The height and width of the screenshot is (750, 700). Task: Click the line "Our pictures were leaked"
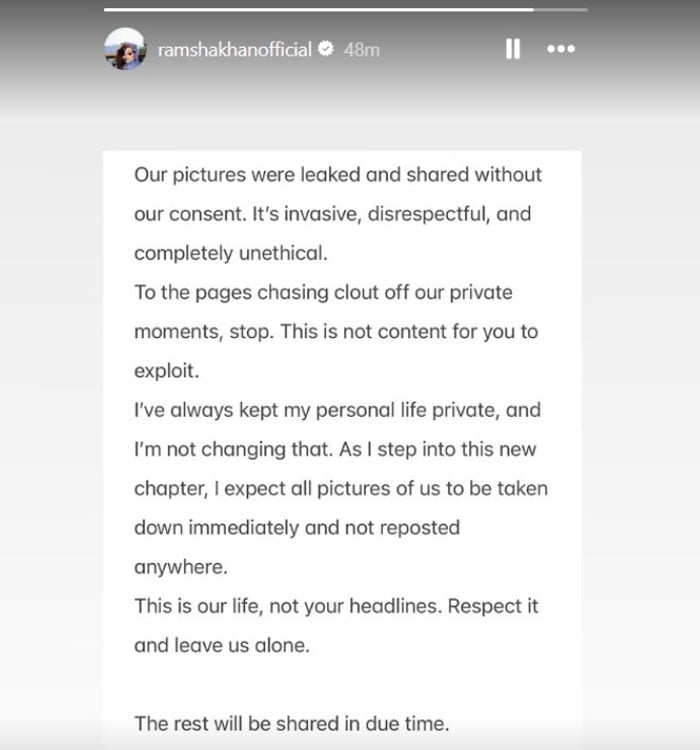338,175
